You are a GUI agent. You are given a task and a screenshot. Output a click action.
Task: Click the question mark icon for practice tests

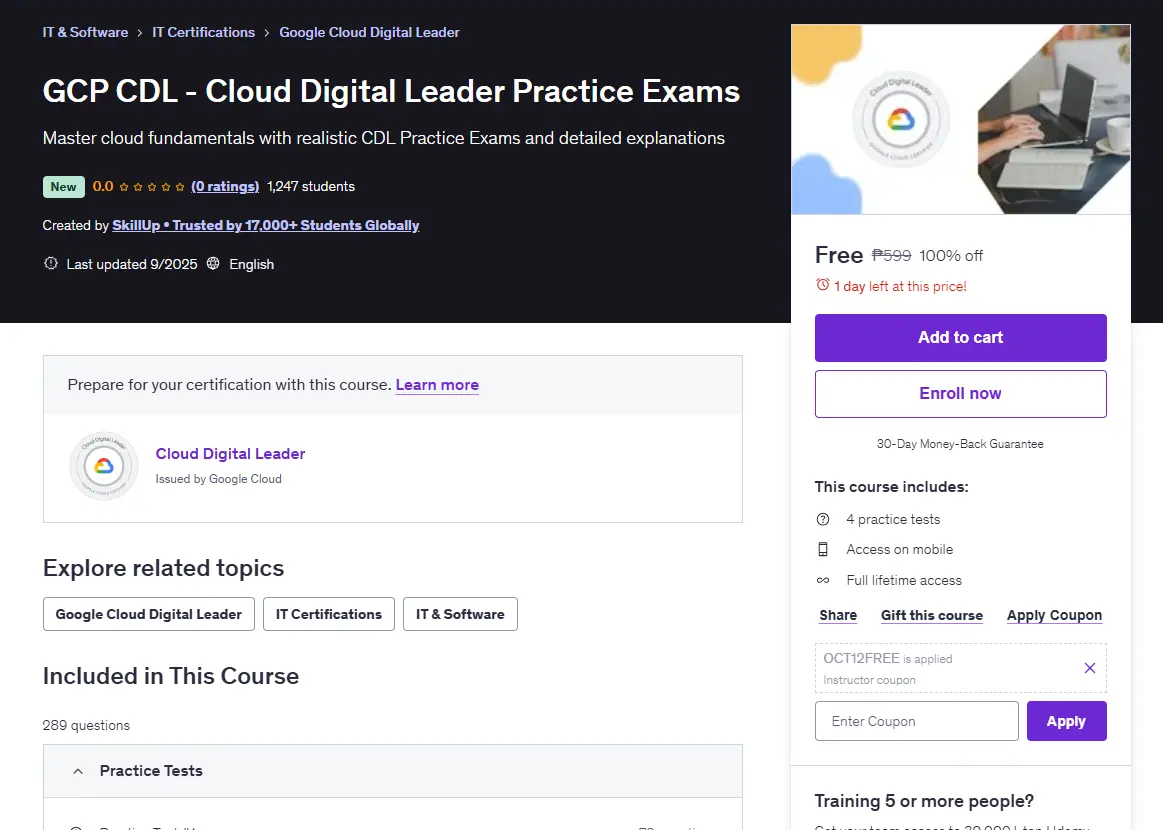(x=823, y=519)
